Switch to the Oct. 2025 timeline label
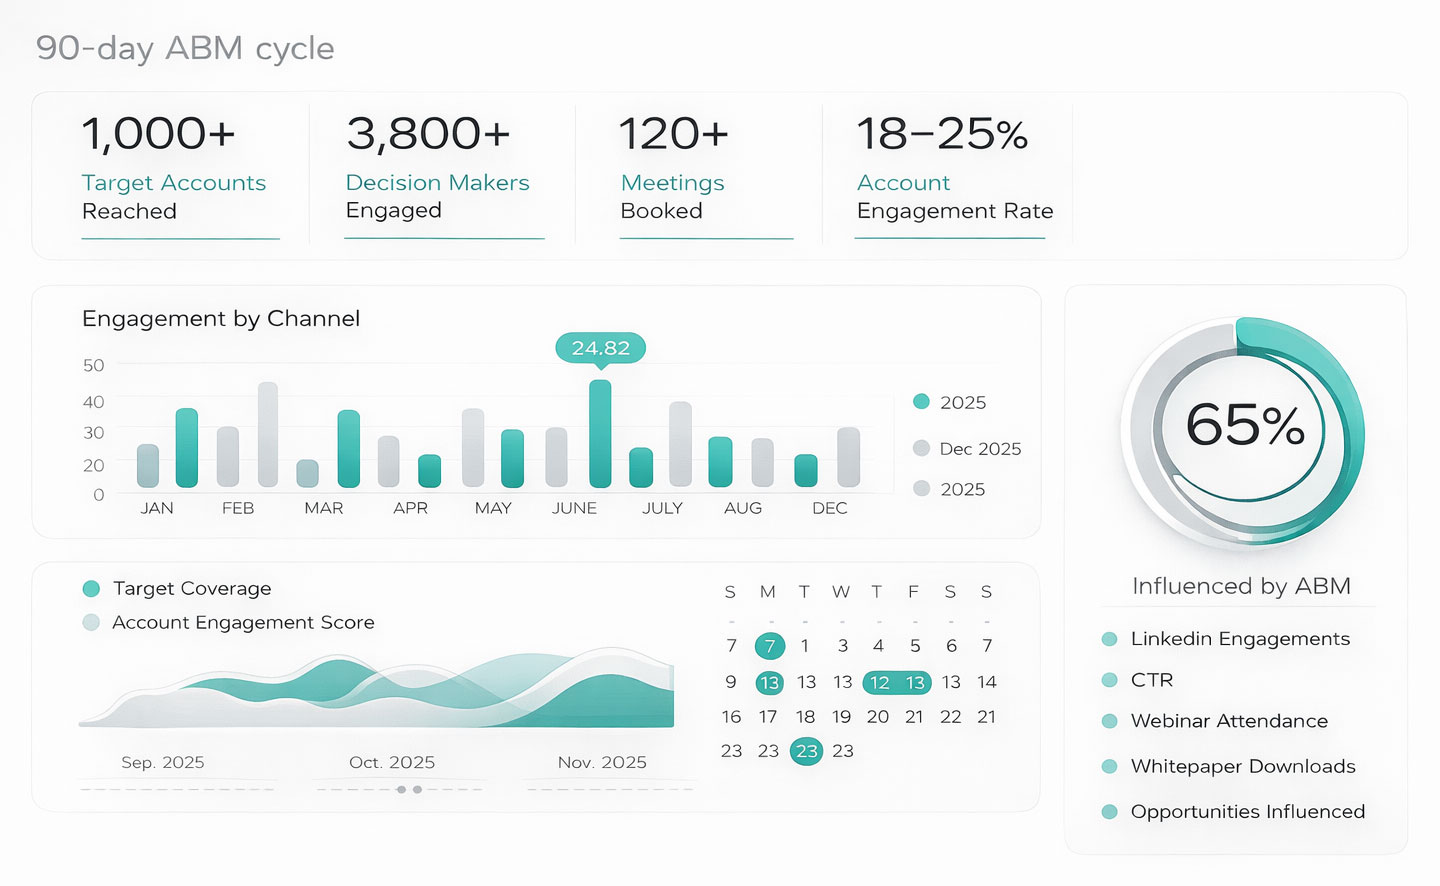The image size is (1440, 886). 392,762
